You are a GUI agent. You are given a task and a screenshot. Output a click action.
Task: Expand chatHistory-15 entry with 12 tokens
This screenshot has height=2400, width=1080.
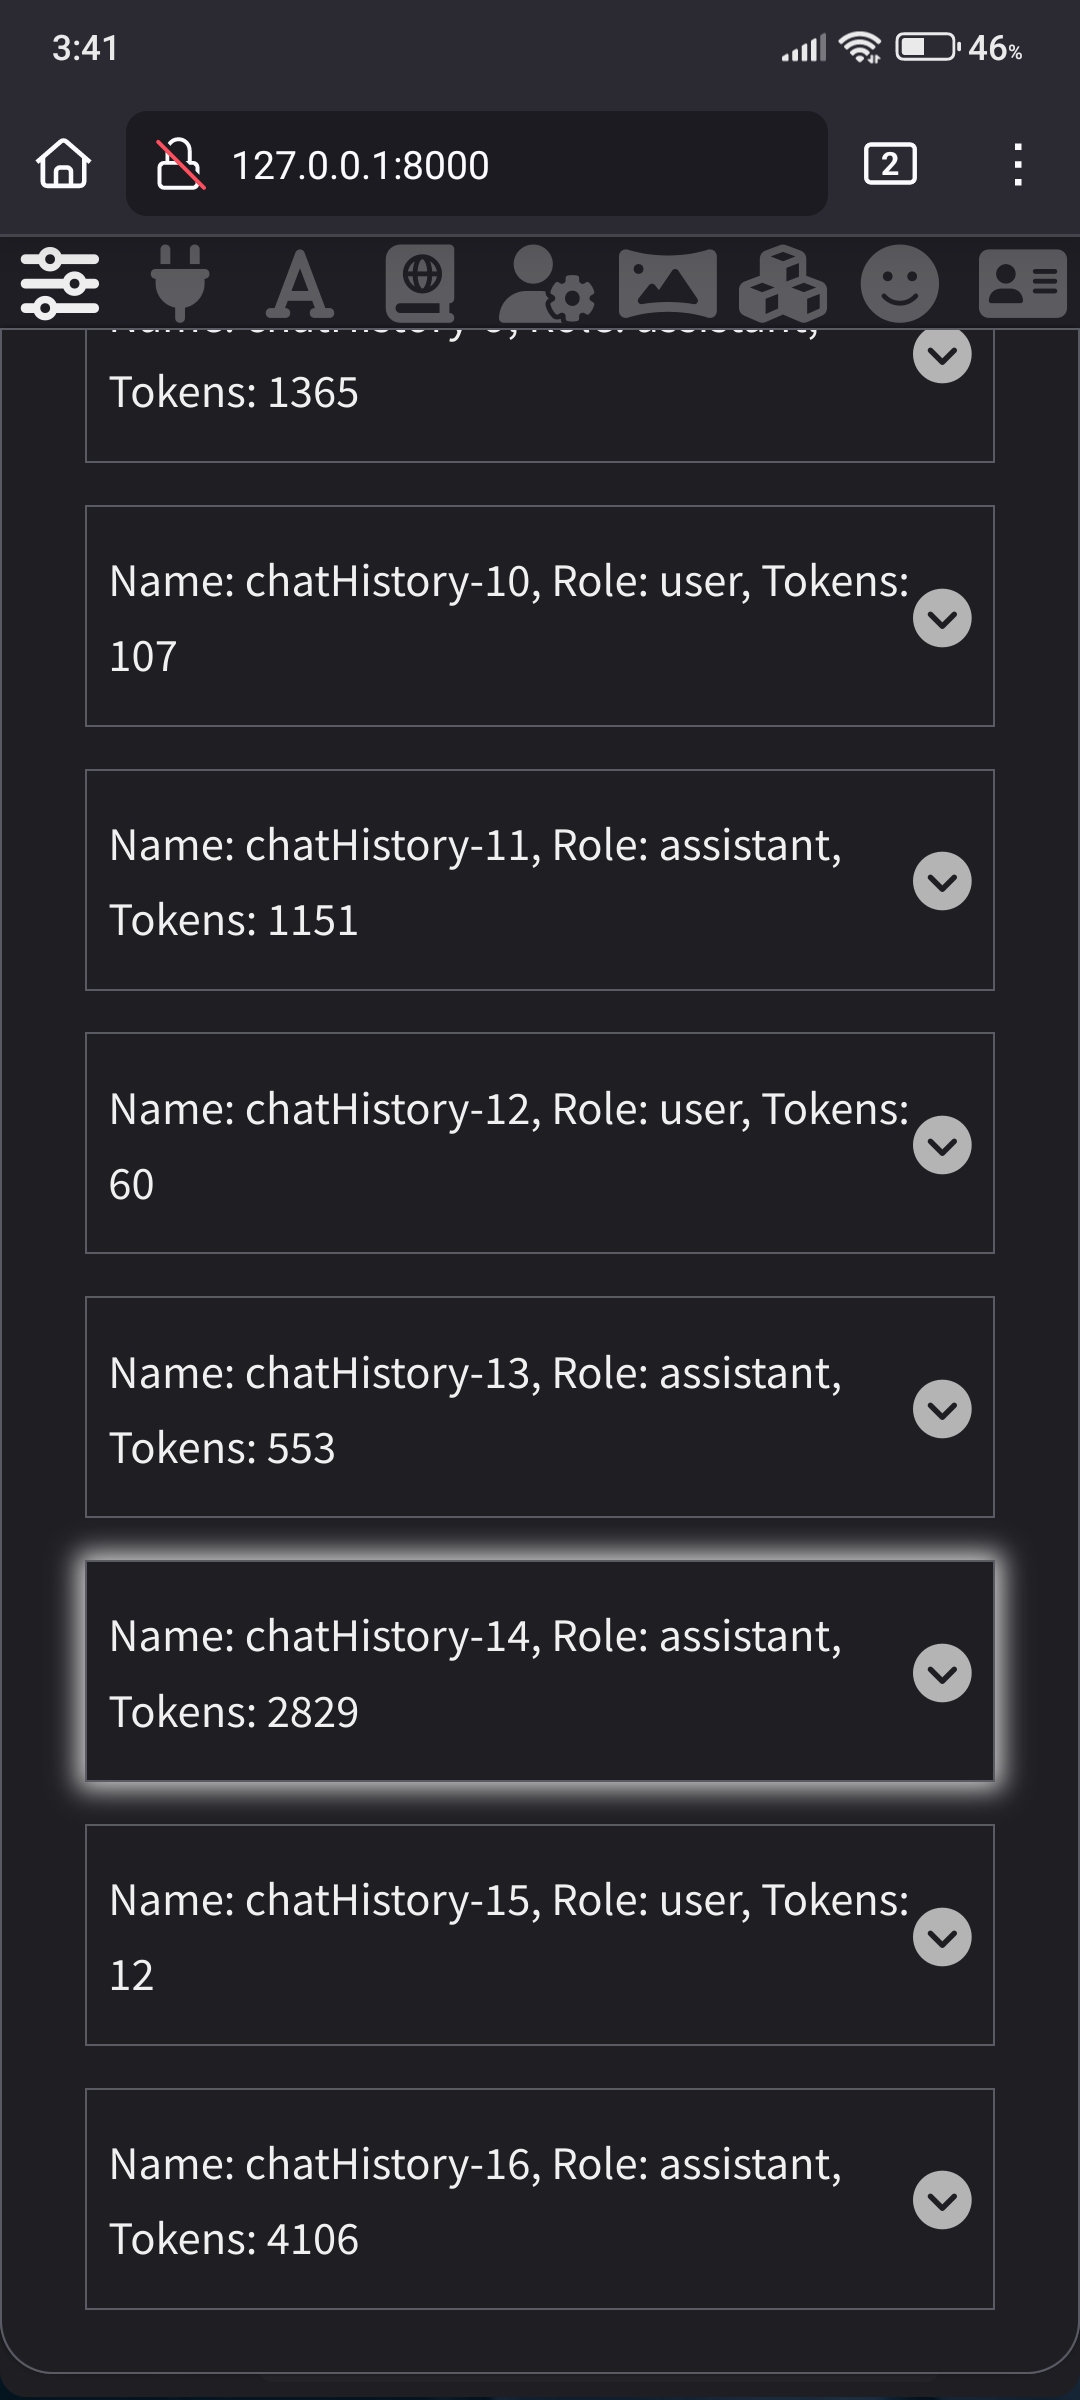pyautogui.click(x=942, y=1937)
